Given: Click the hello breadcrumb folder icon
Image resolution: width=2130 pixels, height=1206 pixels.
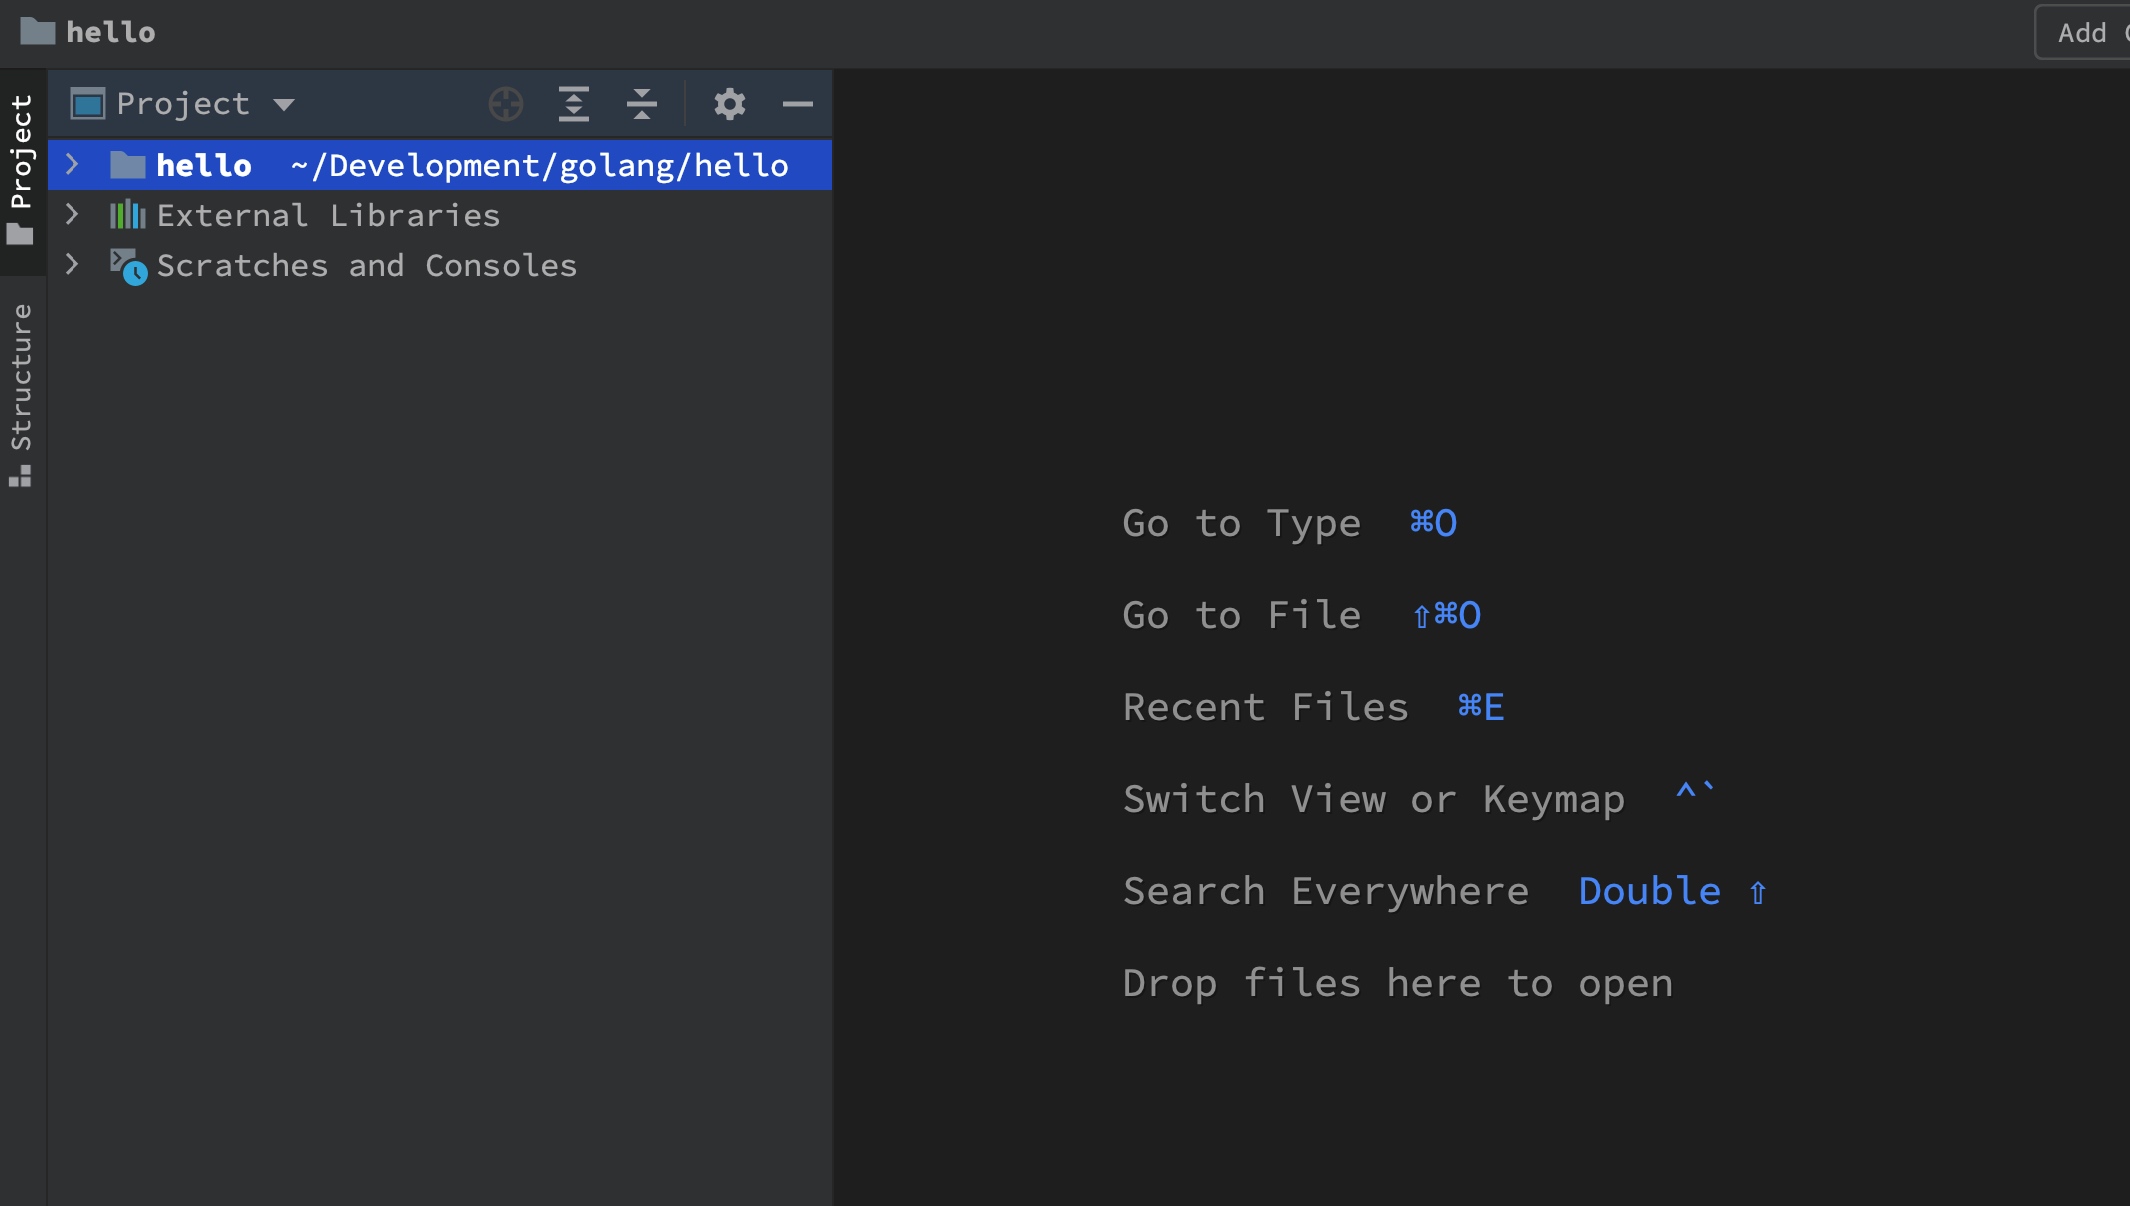Looking at the screenshot, I should point(38,32).
